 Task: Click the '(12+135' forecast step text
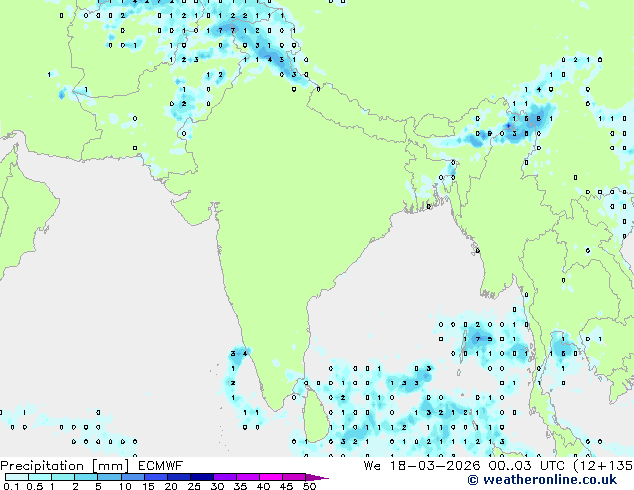click(x=603, y=466)
